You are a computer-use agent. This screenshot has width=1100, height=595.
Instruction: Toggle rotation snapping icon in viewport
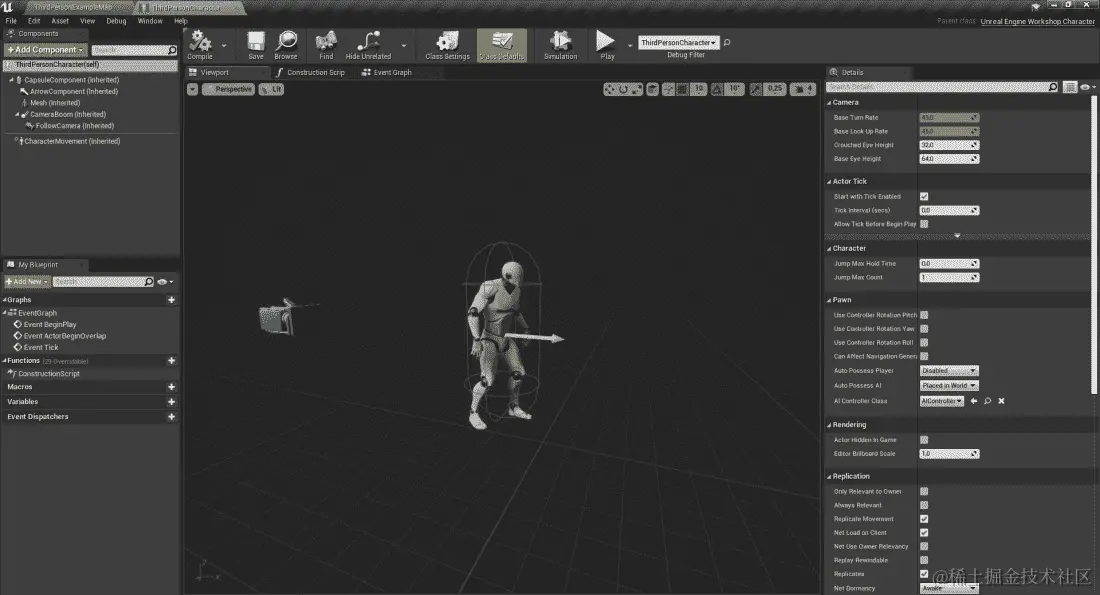pyautogui.click(x=717, y=89)
